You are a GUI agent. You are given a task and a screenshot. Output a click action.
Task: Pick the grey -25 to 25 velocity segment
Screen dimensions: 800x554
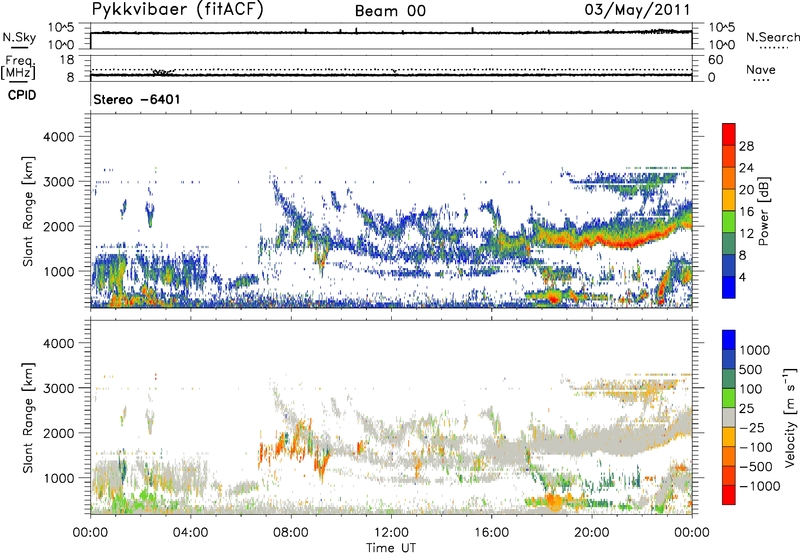tap(729, 417)
